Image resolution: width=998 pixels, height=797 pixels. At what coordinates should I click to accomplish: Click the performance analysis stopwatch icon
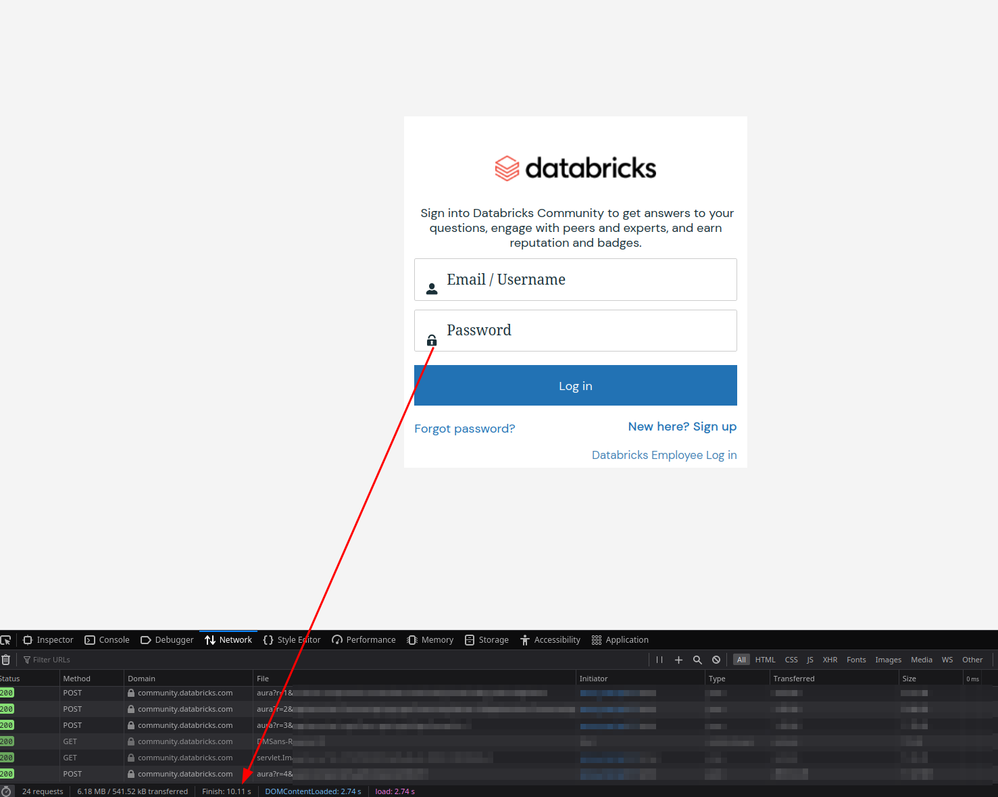pyautogui.click(x=6, y=791)
